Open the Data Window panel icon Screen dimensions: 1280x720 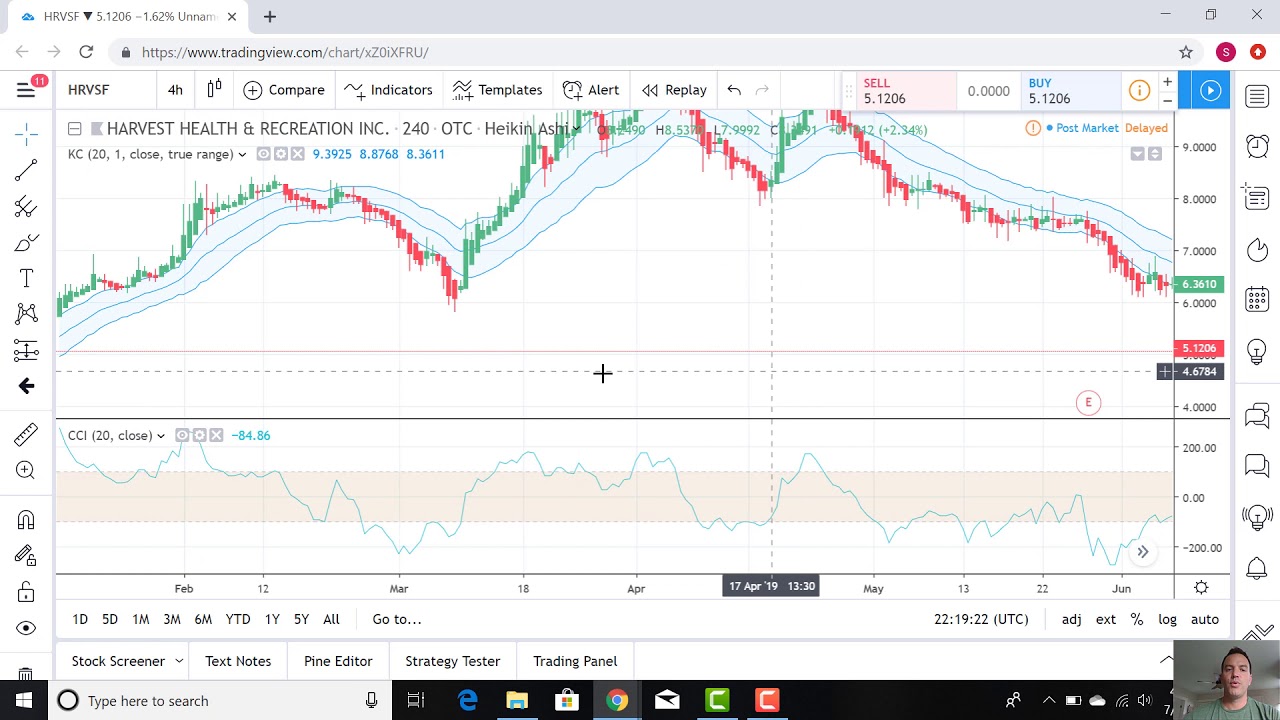(x=1257, y=197)
